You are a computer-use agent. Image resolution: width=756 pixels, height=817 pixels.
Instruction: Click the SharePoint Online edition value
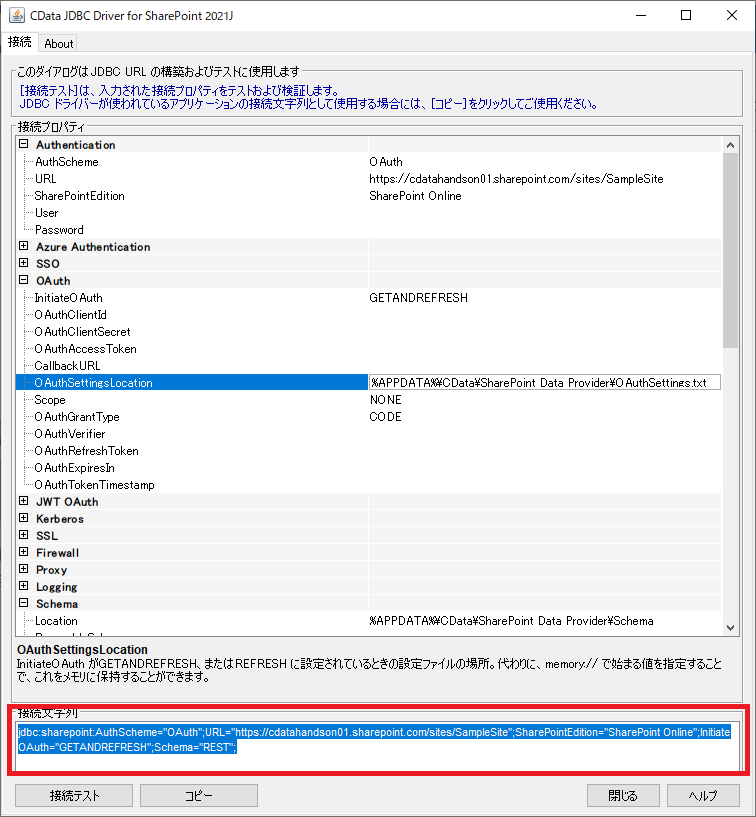(x=415, y=196)
